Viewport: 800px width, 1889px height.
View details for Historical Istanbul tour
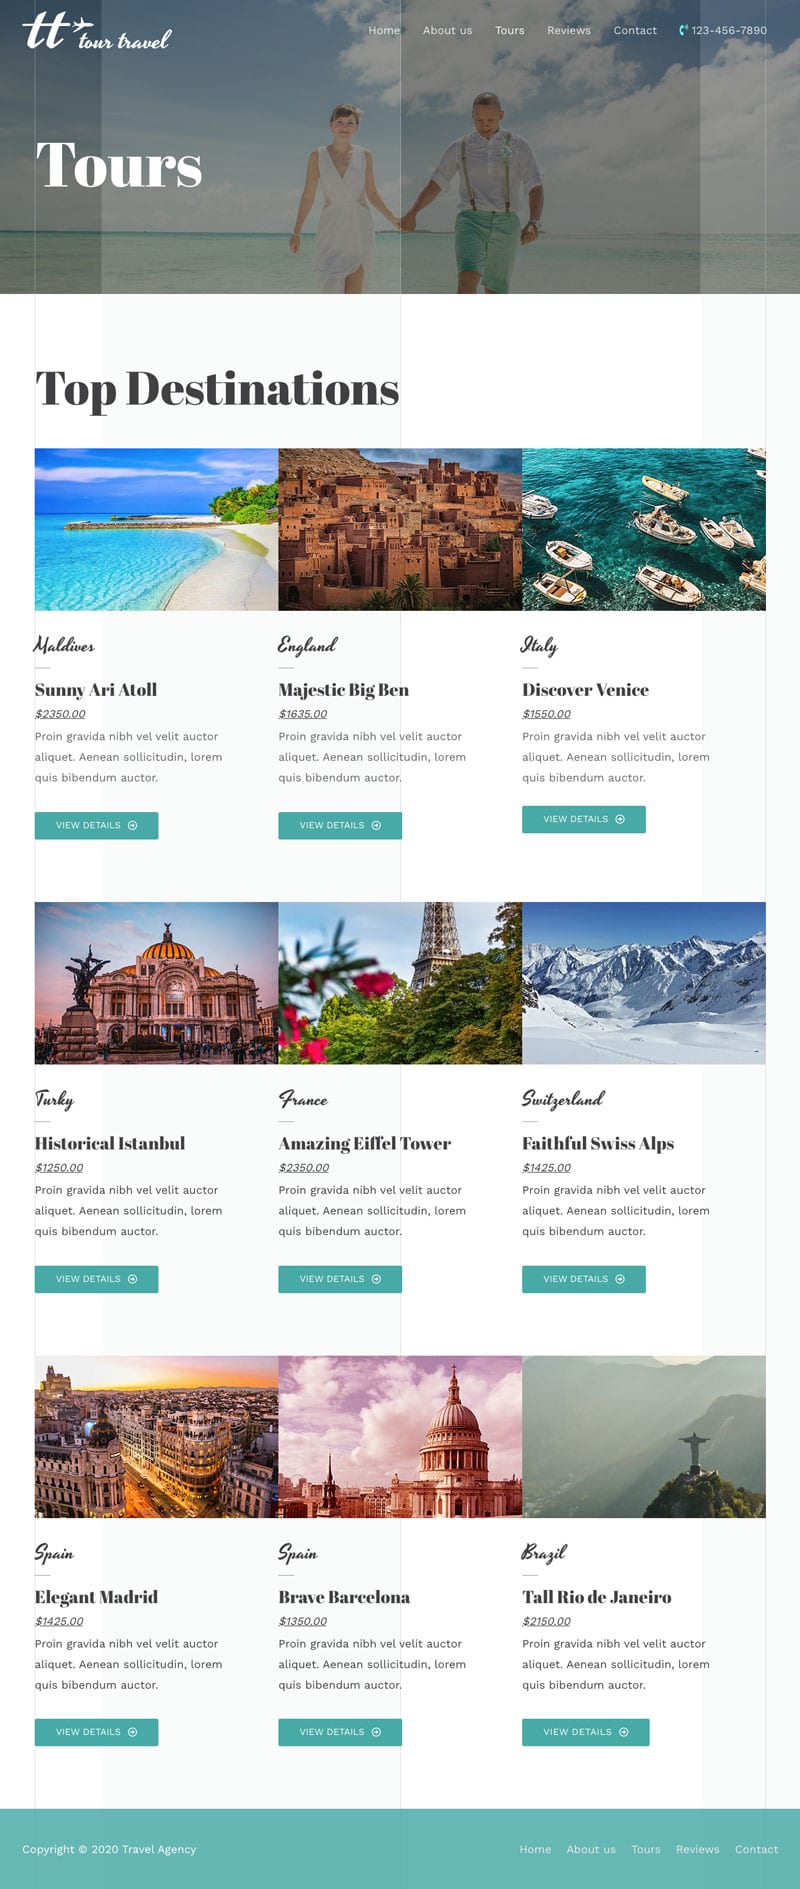pos(96,1279)
